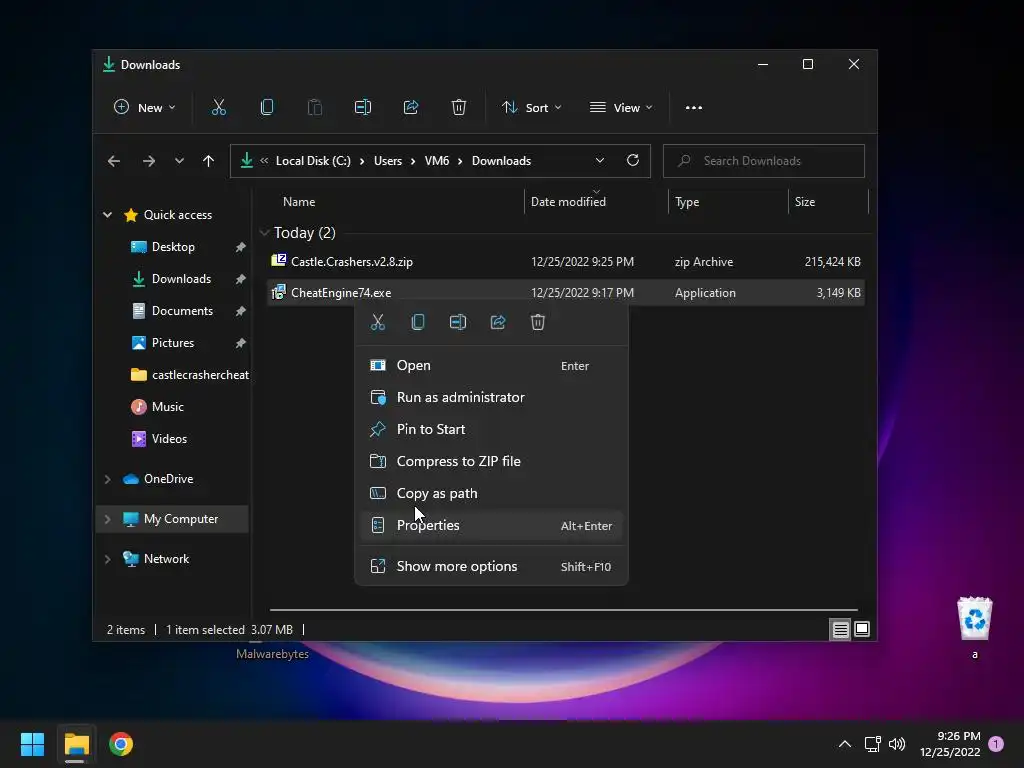
Task: Go forward with the right arrow
Action: (x=149, y=161)
